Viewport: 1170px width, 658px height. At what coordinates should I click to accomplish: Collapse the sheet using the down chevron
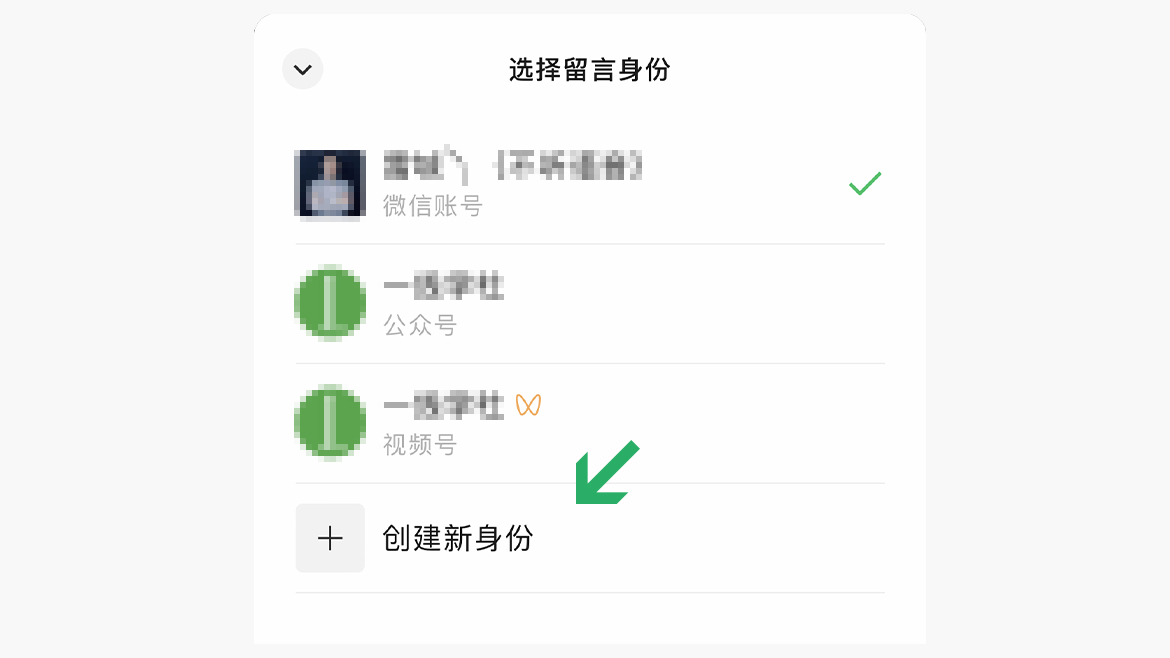(x=302, y=69)
